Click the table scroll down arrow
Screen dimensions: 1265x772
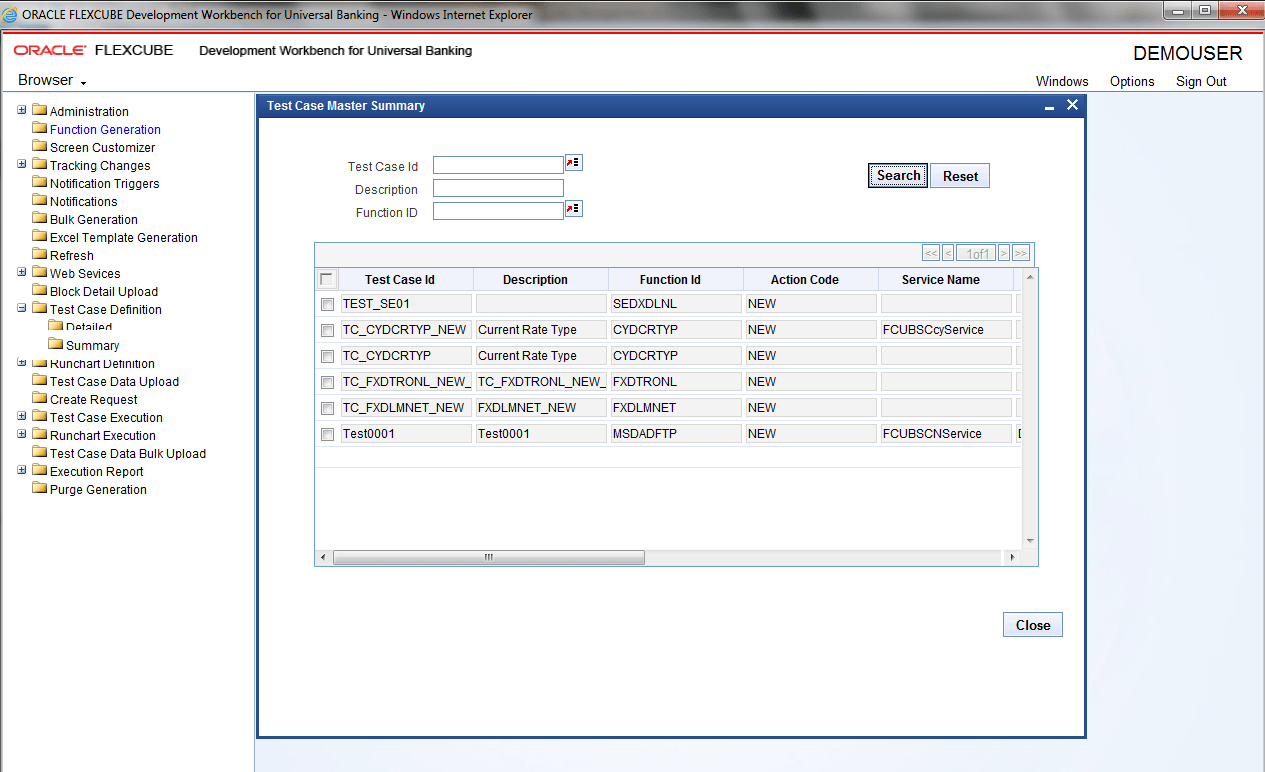1030,541
